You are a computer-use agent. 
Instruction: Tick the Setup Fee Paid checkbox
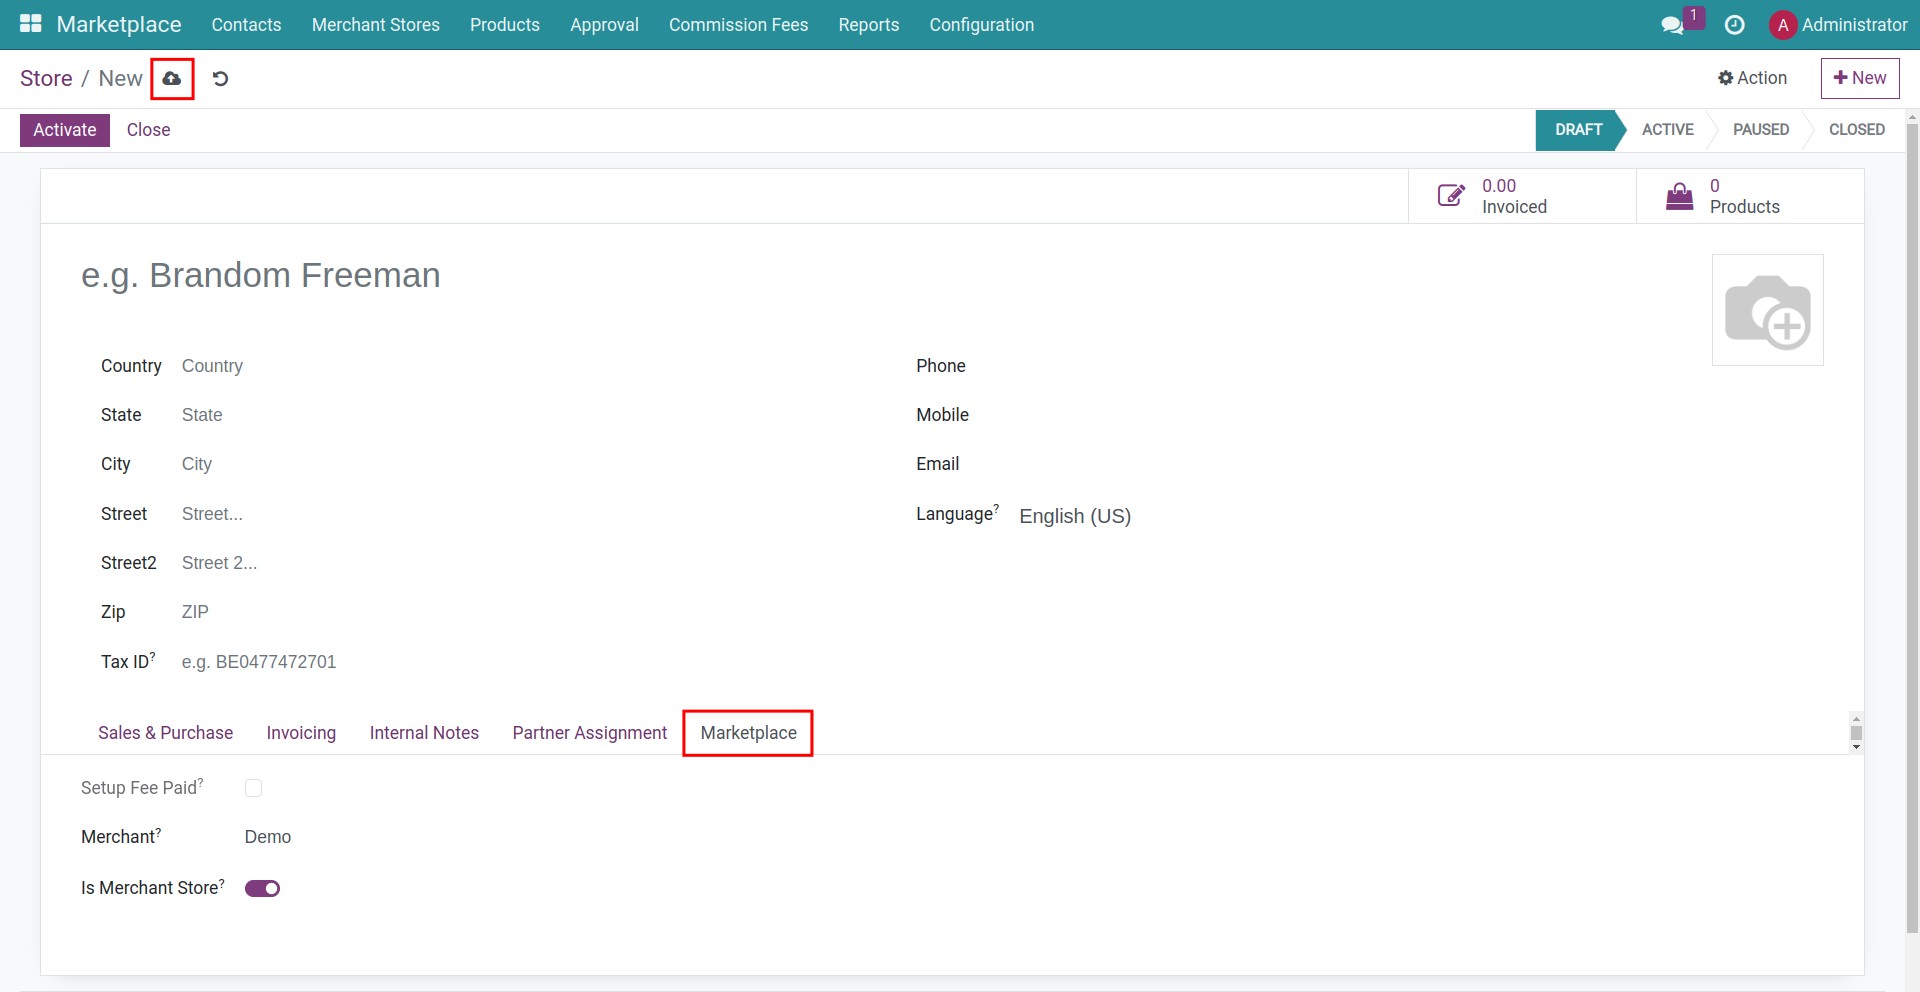click(254, 788)
